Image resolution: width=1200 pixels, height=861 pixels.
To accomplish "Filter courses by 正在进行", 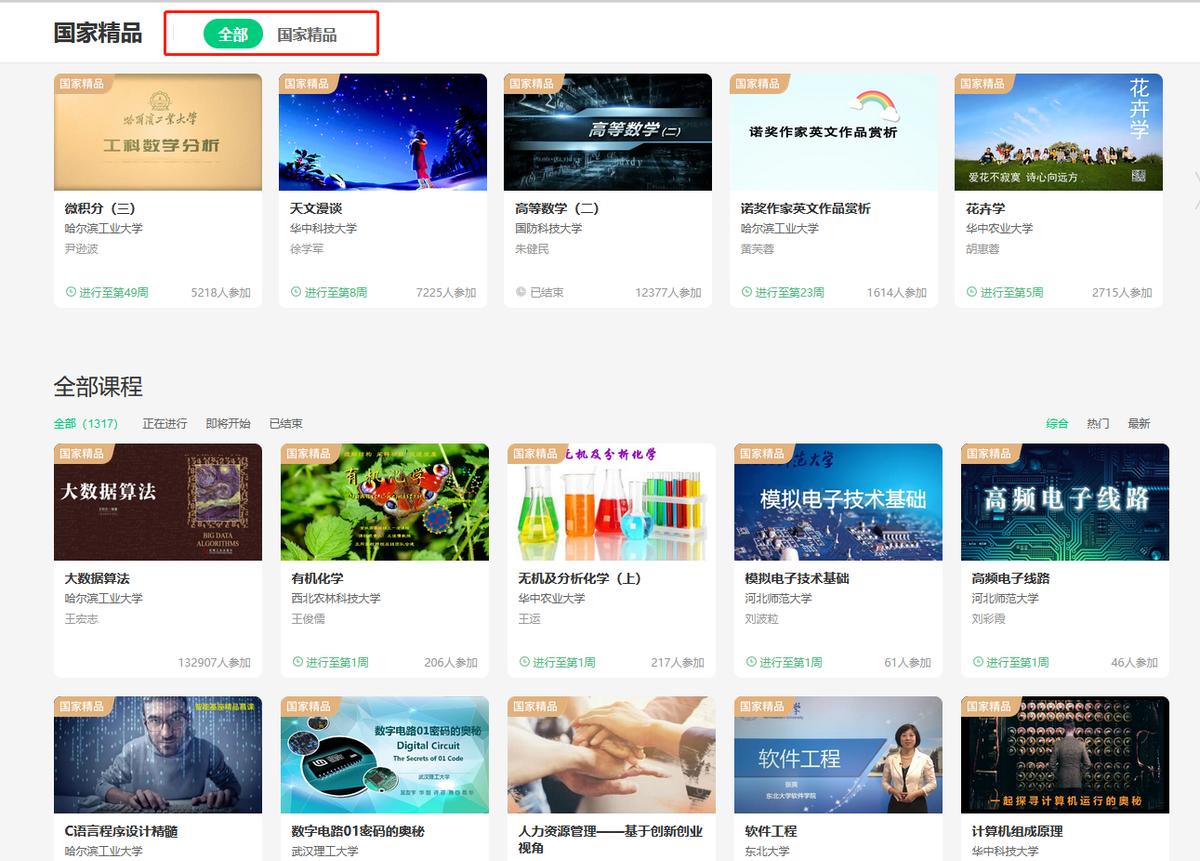I will 168,423.
